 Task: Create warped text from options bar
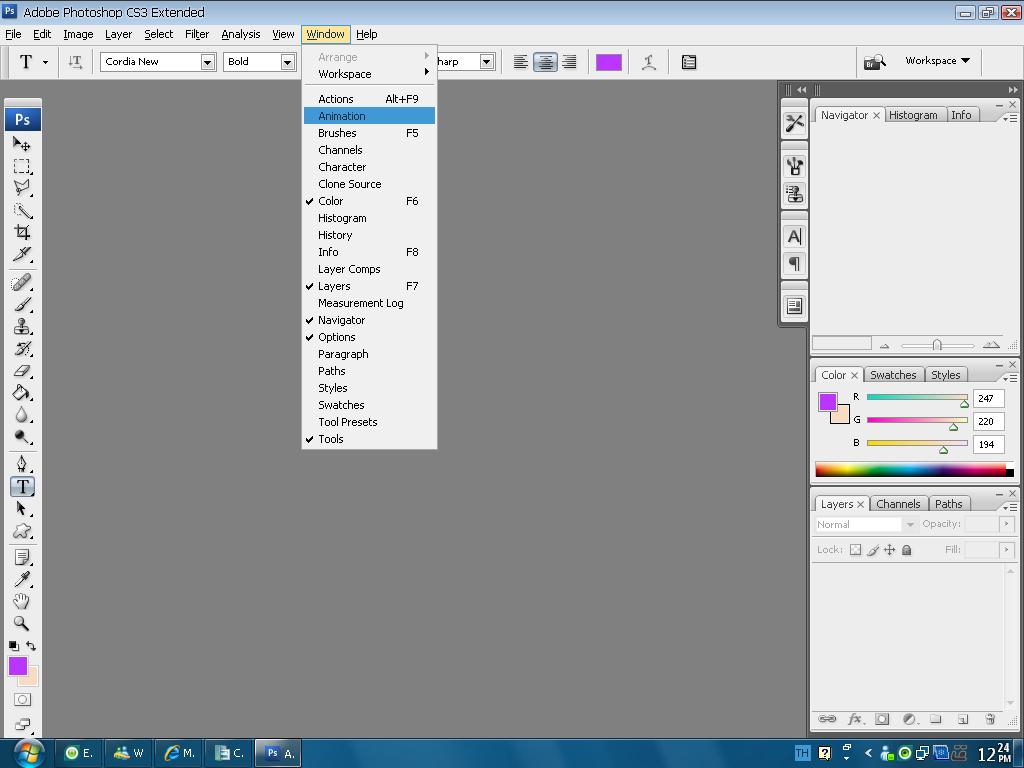(x=648, y=62)
